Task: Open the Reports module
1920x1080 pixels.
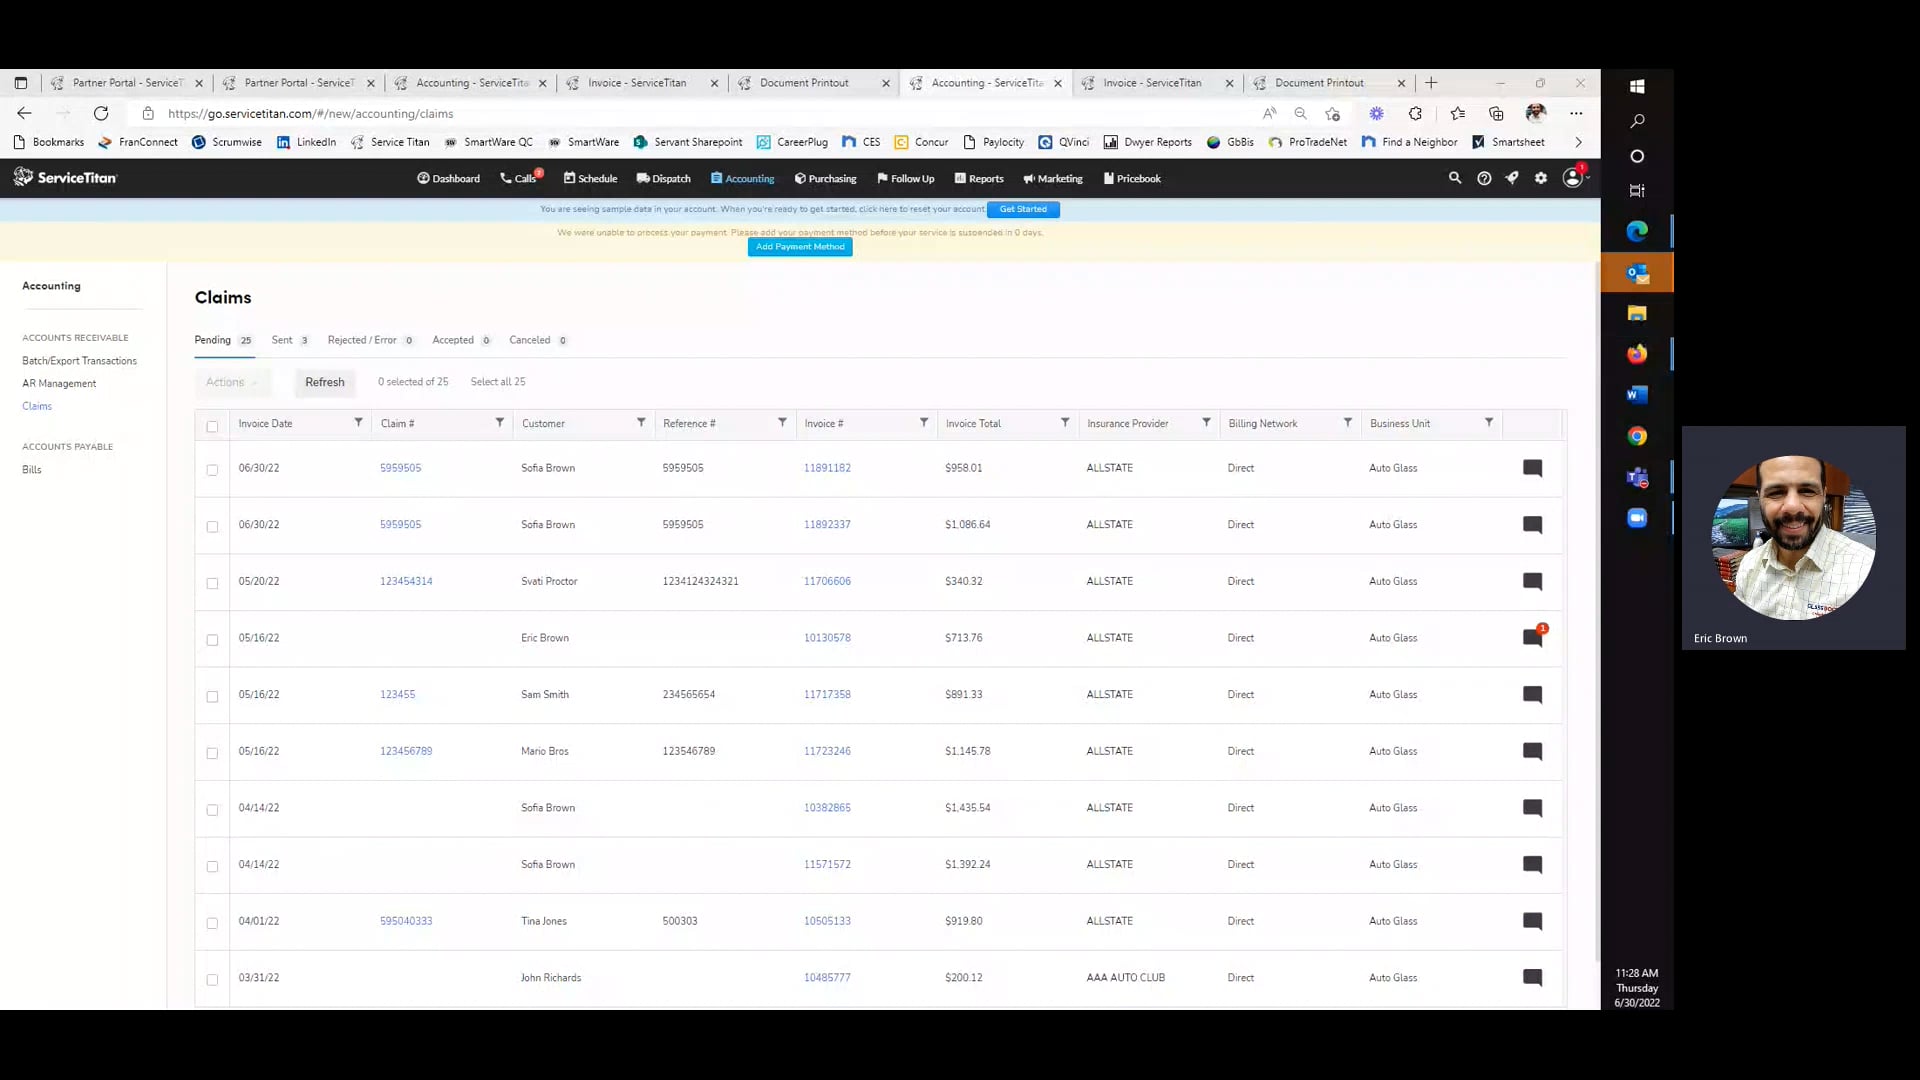Action: point(979,178)
